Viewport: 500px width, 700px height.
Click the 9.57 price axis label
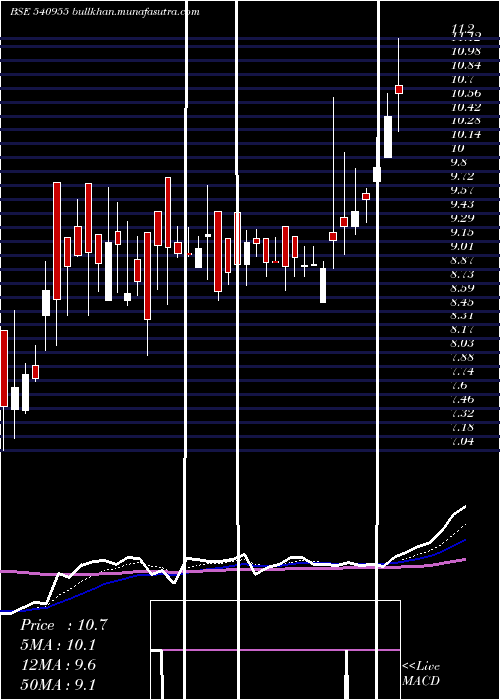pos(463,190)
